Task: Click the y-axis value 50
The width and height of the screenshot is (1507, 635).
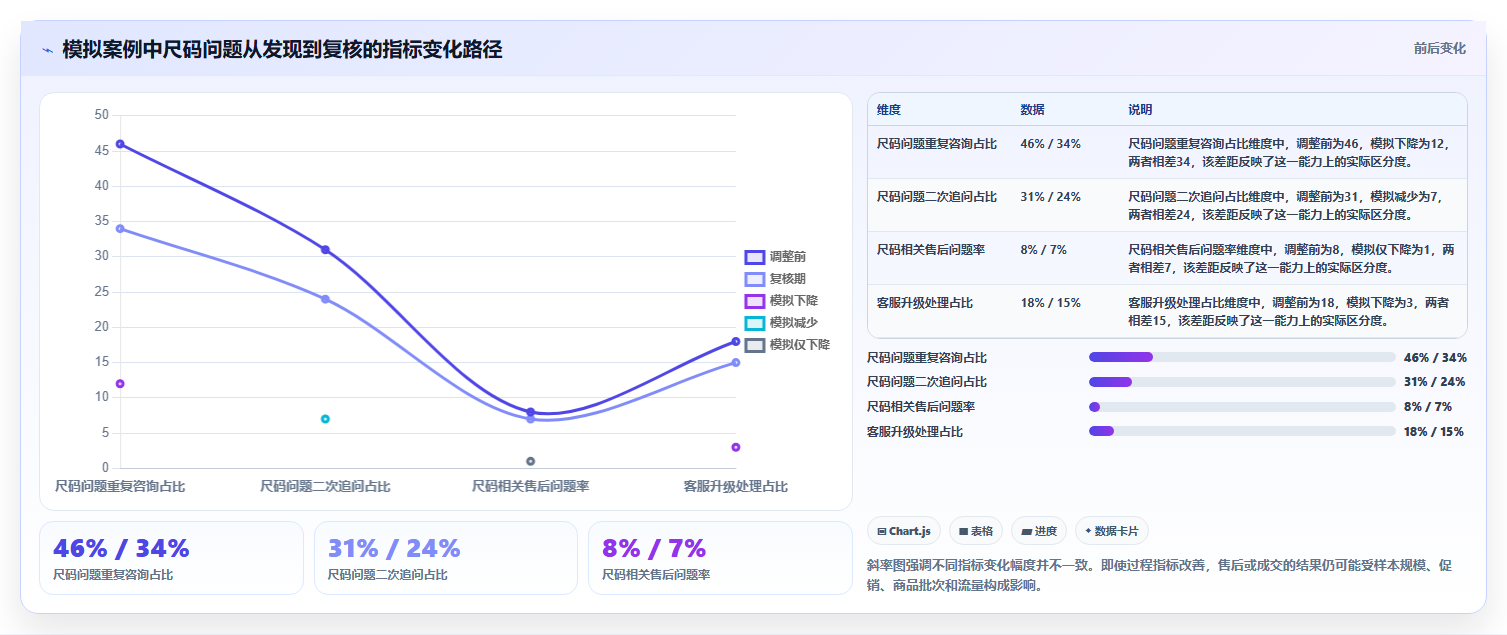Action: point(101,115)
